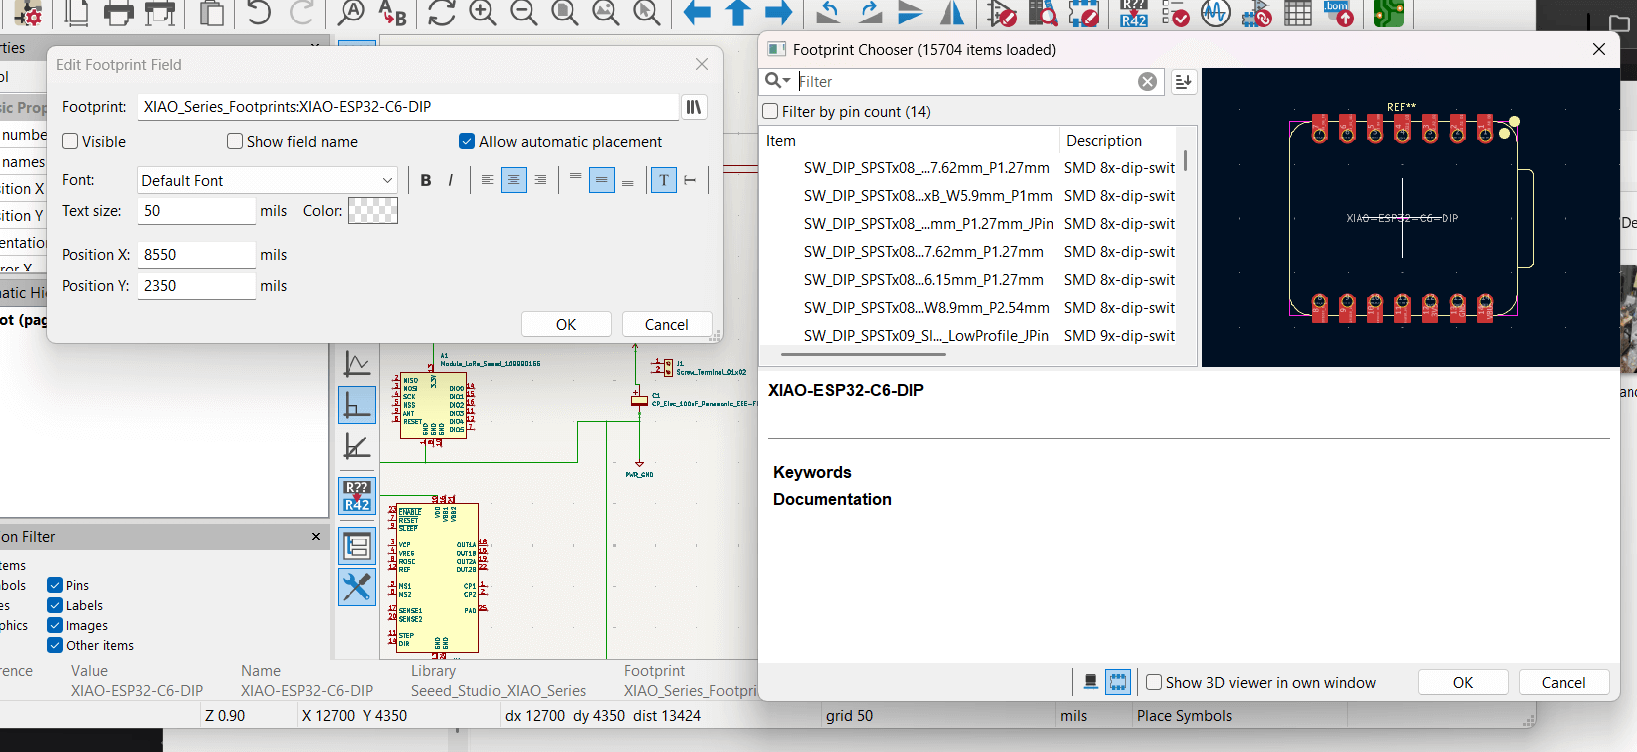Select center horizontal text alignment
Image resolution: width=1637 pixels, height=752 pixels.
click(x=513, y=180)
